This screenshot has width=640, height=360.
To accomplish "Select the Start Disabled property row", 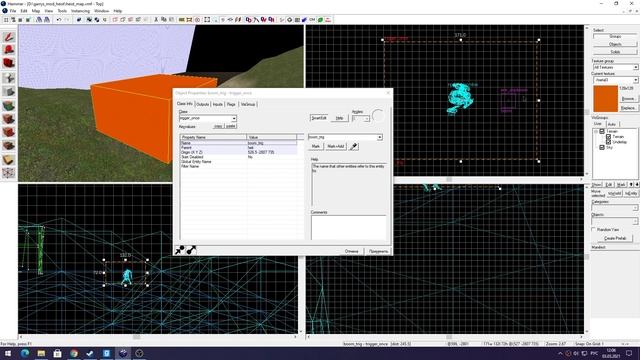I will click(x=239, y=157).
